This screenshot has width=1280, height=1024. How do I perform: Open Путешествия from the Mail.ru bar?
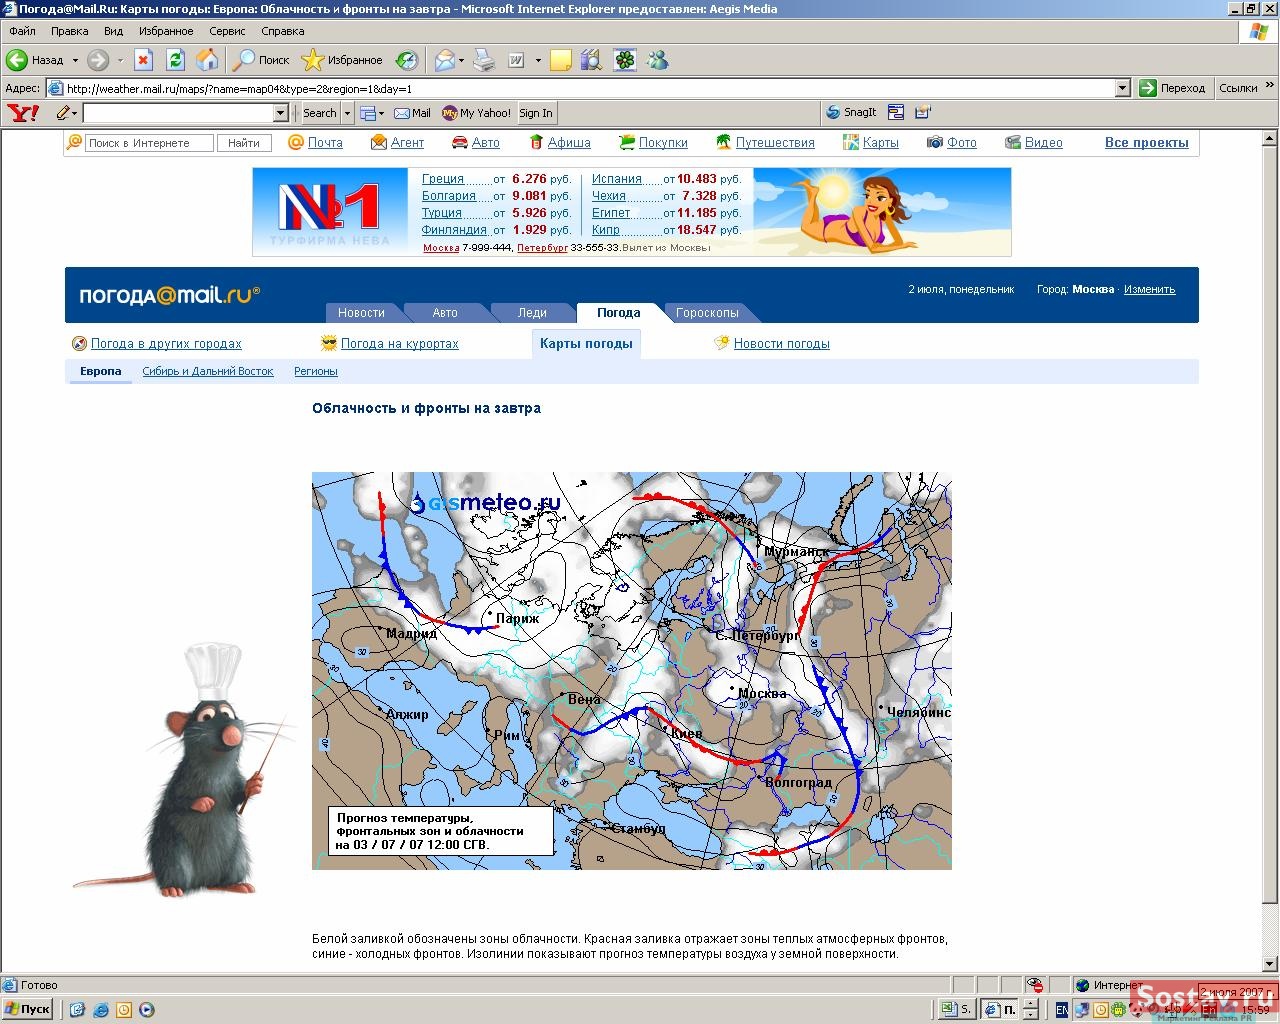[x=765, y=143]
